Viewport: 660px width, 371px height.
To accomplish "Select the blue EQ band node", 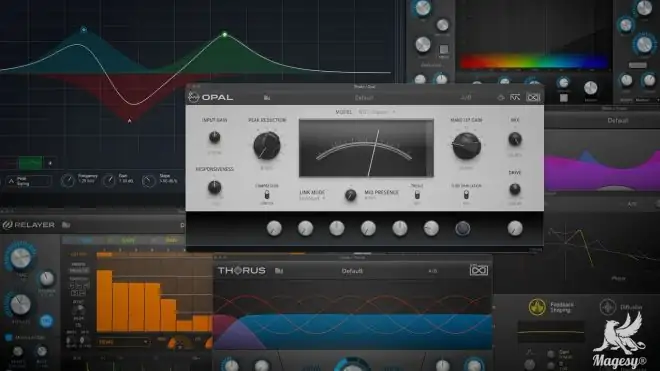I will pyautogui.click(x=84, y=29).
